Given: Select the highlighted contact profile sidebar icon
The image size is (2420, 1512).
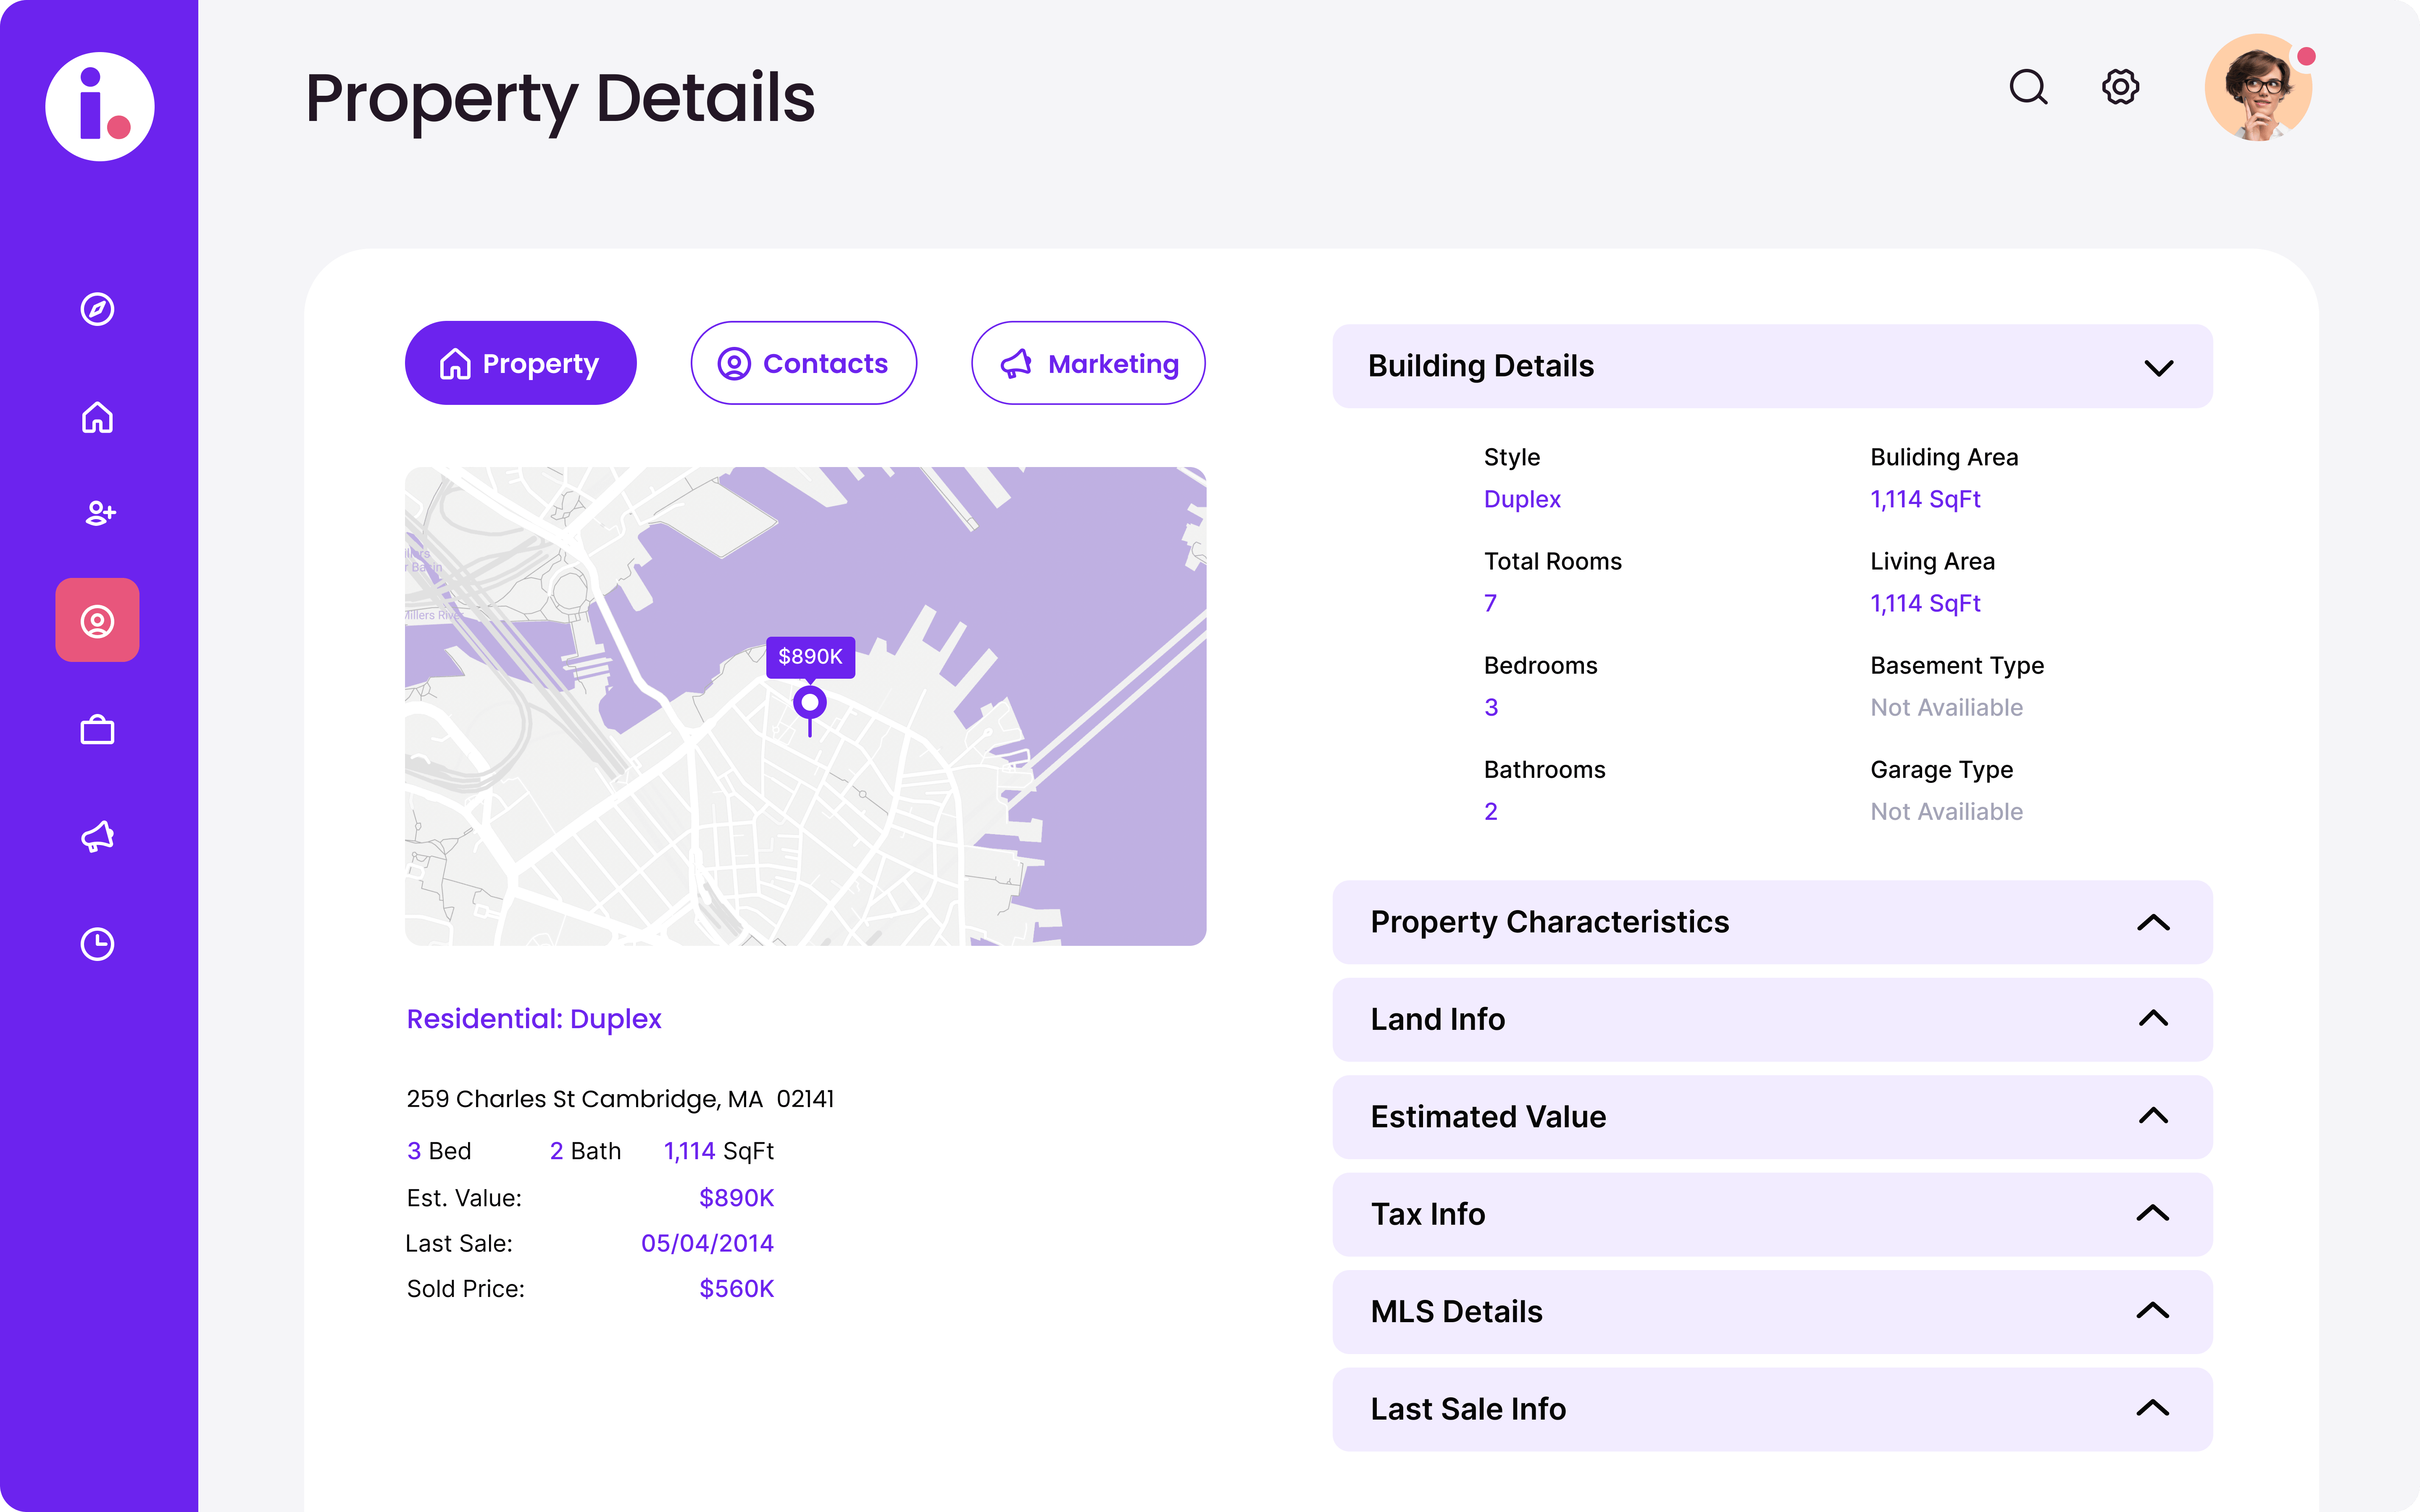Looking at the screenshot, I should 97,621.
